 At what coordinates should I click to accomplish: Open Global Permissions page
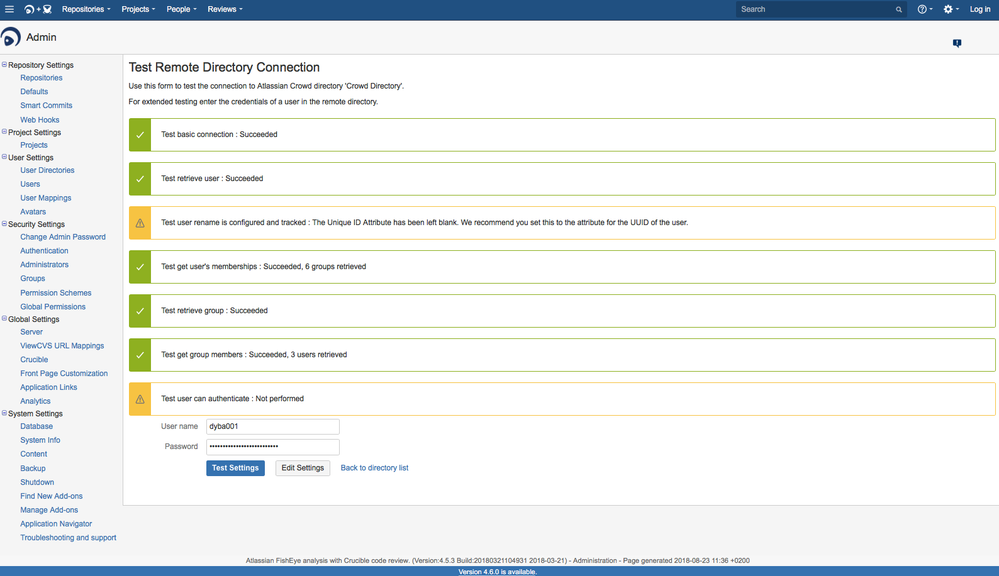[x=52, y=306]
